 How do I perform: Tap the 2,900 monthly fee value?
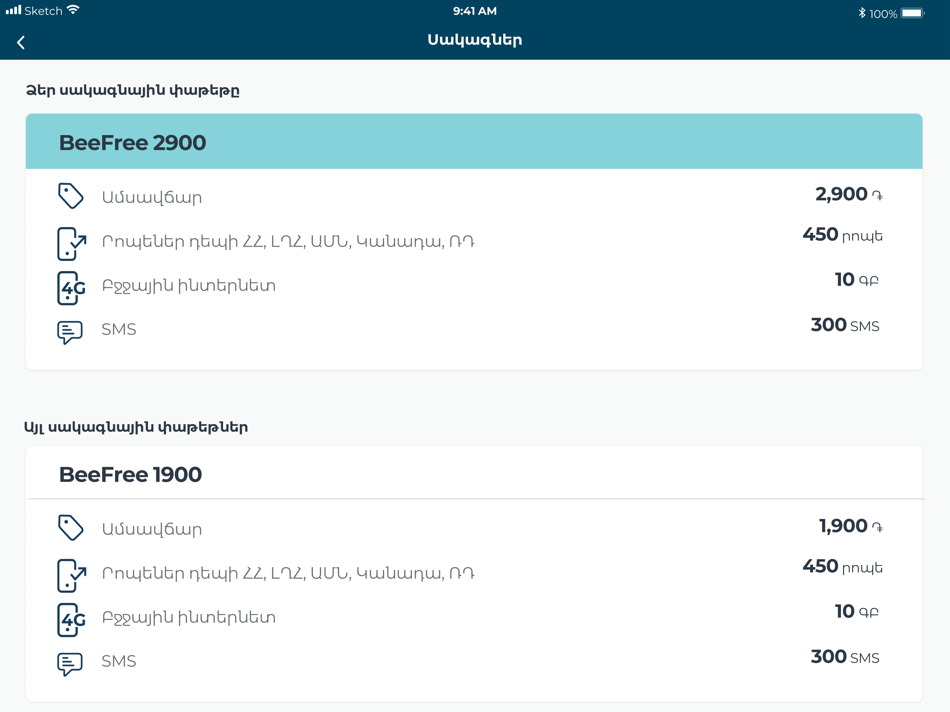click(x=848, y=194)
